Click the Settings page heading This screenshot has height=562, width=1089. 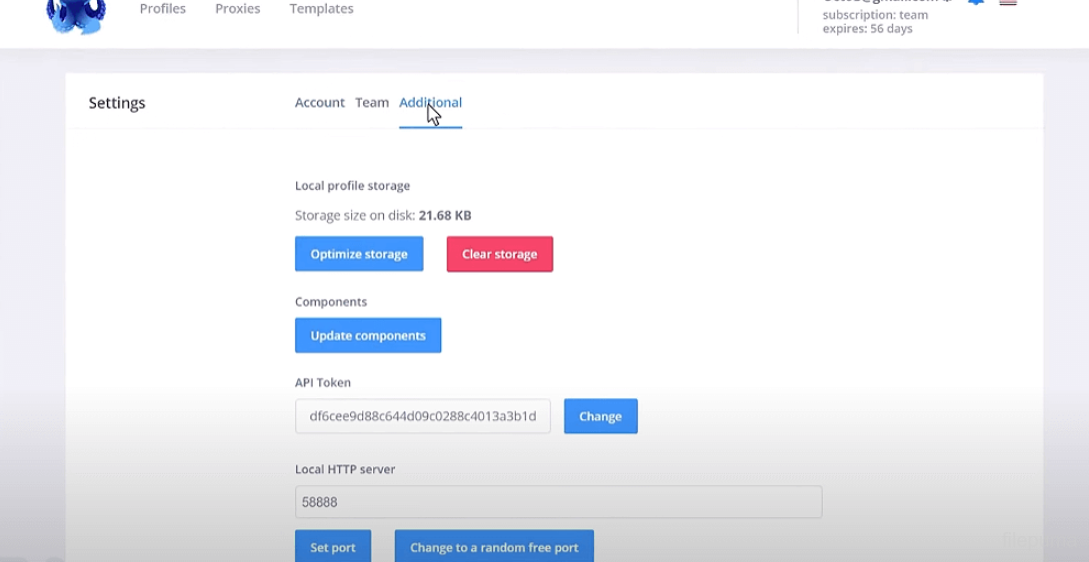point(117,103)
